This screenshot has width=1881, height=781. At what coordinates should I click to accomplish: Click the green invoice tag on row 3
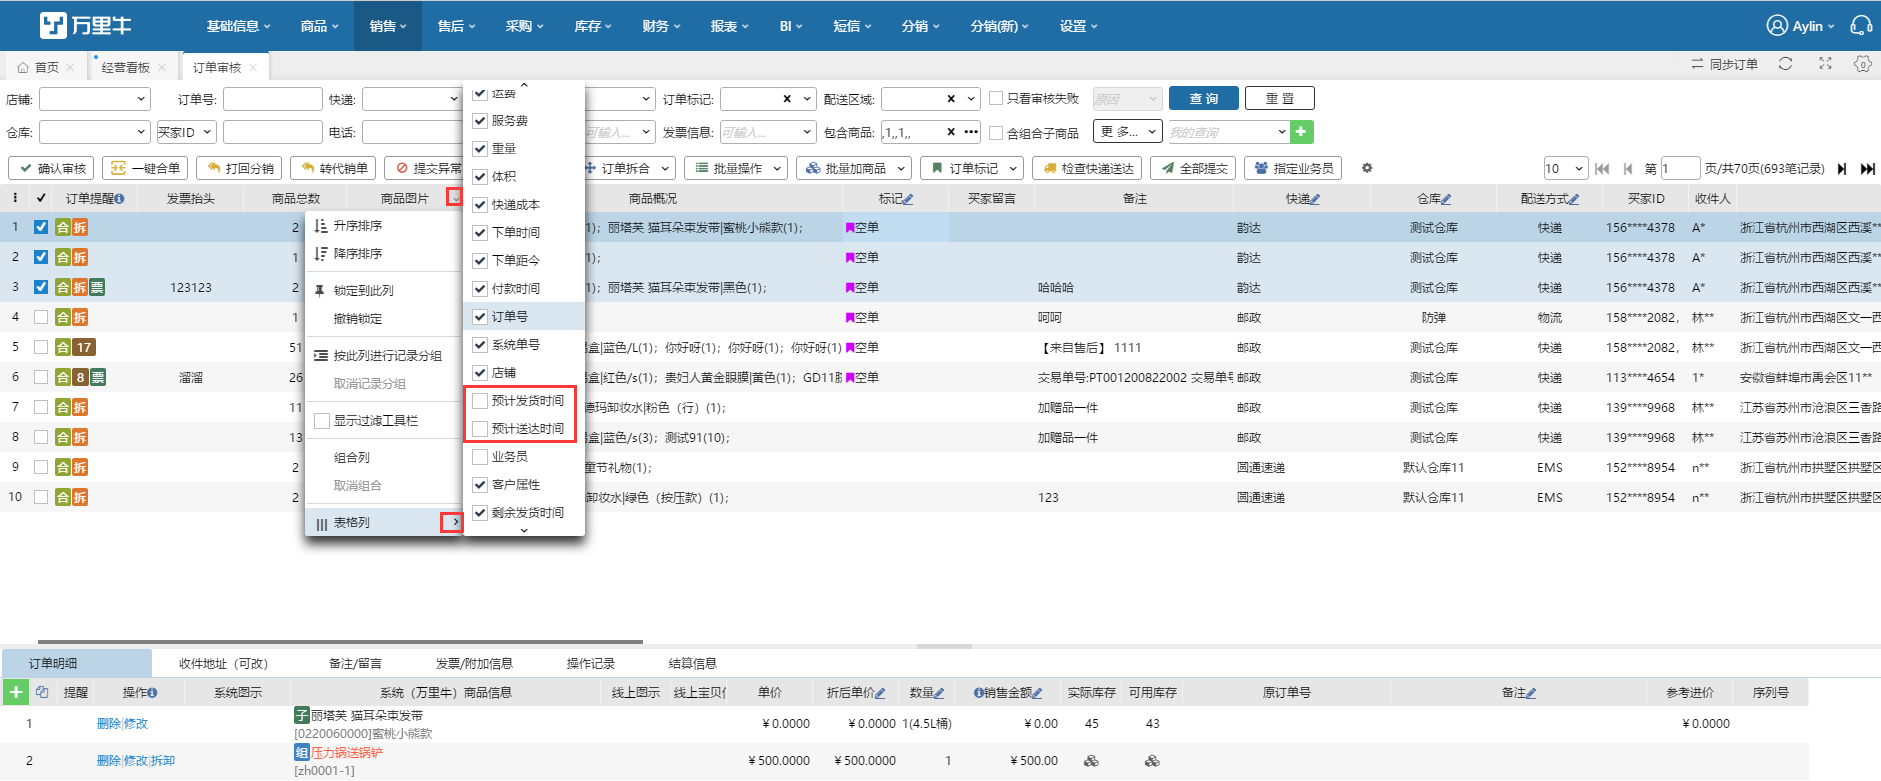point(97,288)
